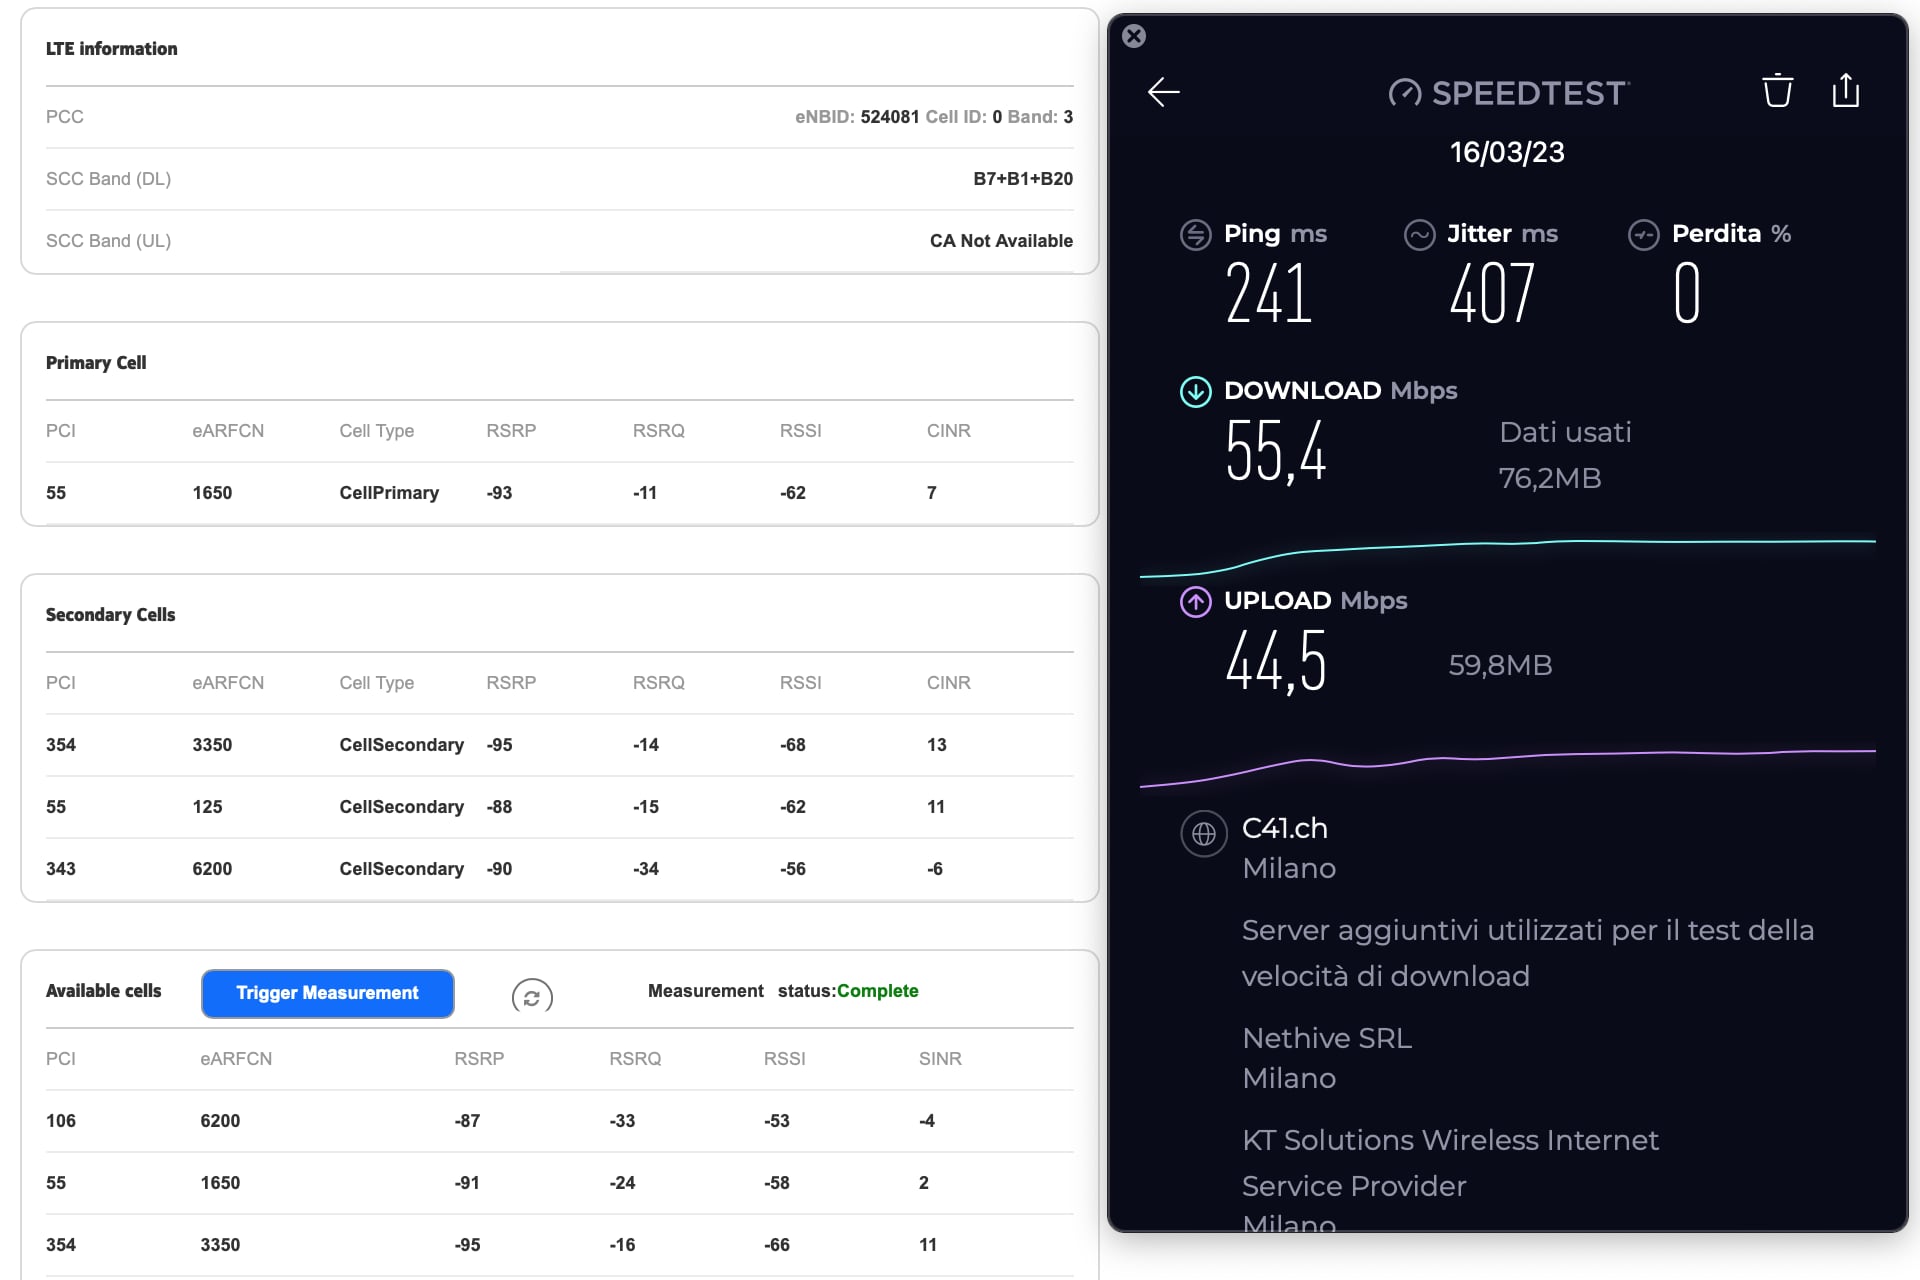Click available cells RSRQ -24 value

622,1183
